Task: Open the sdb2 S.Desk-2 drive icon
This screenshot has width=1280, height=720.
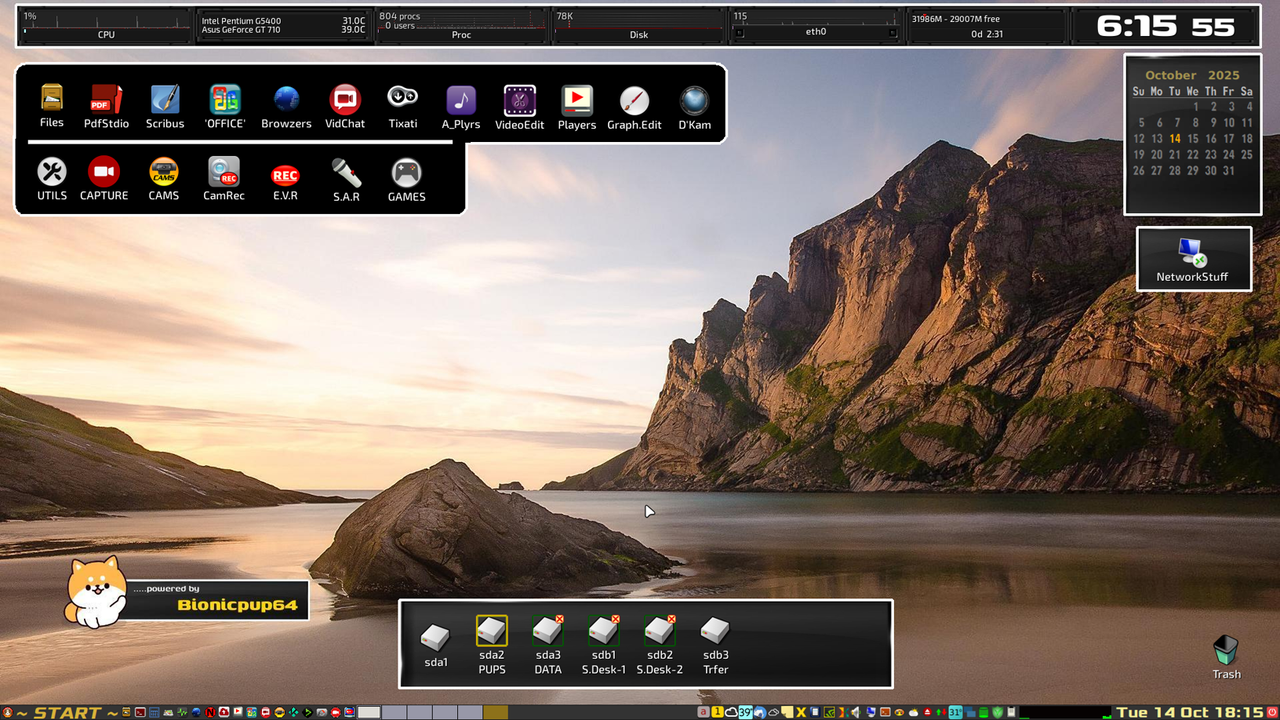Action: coord(660,630)
